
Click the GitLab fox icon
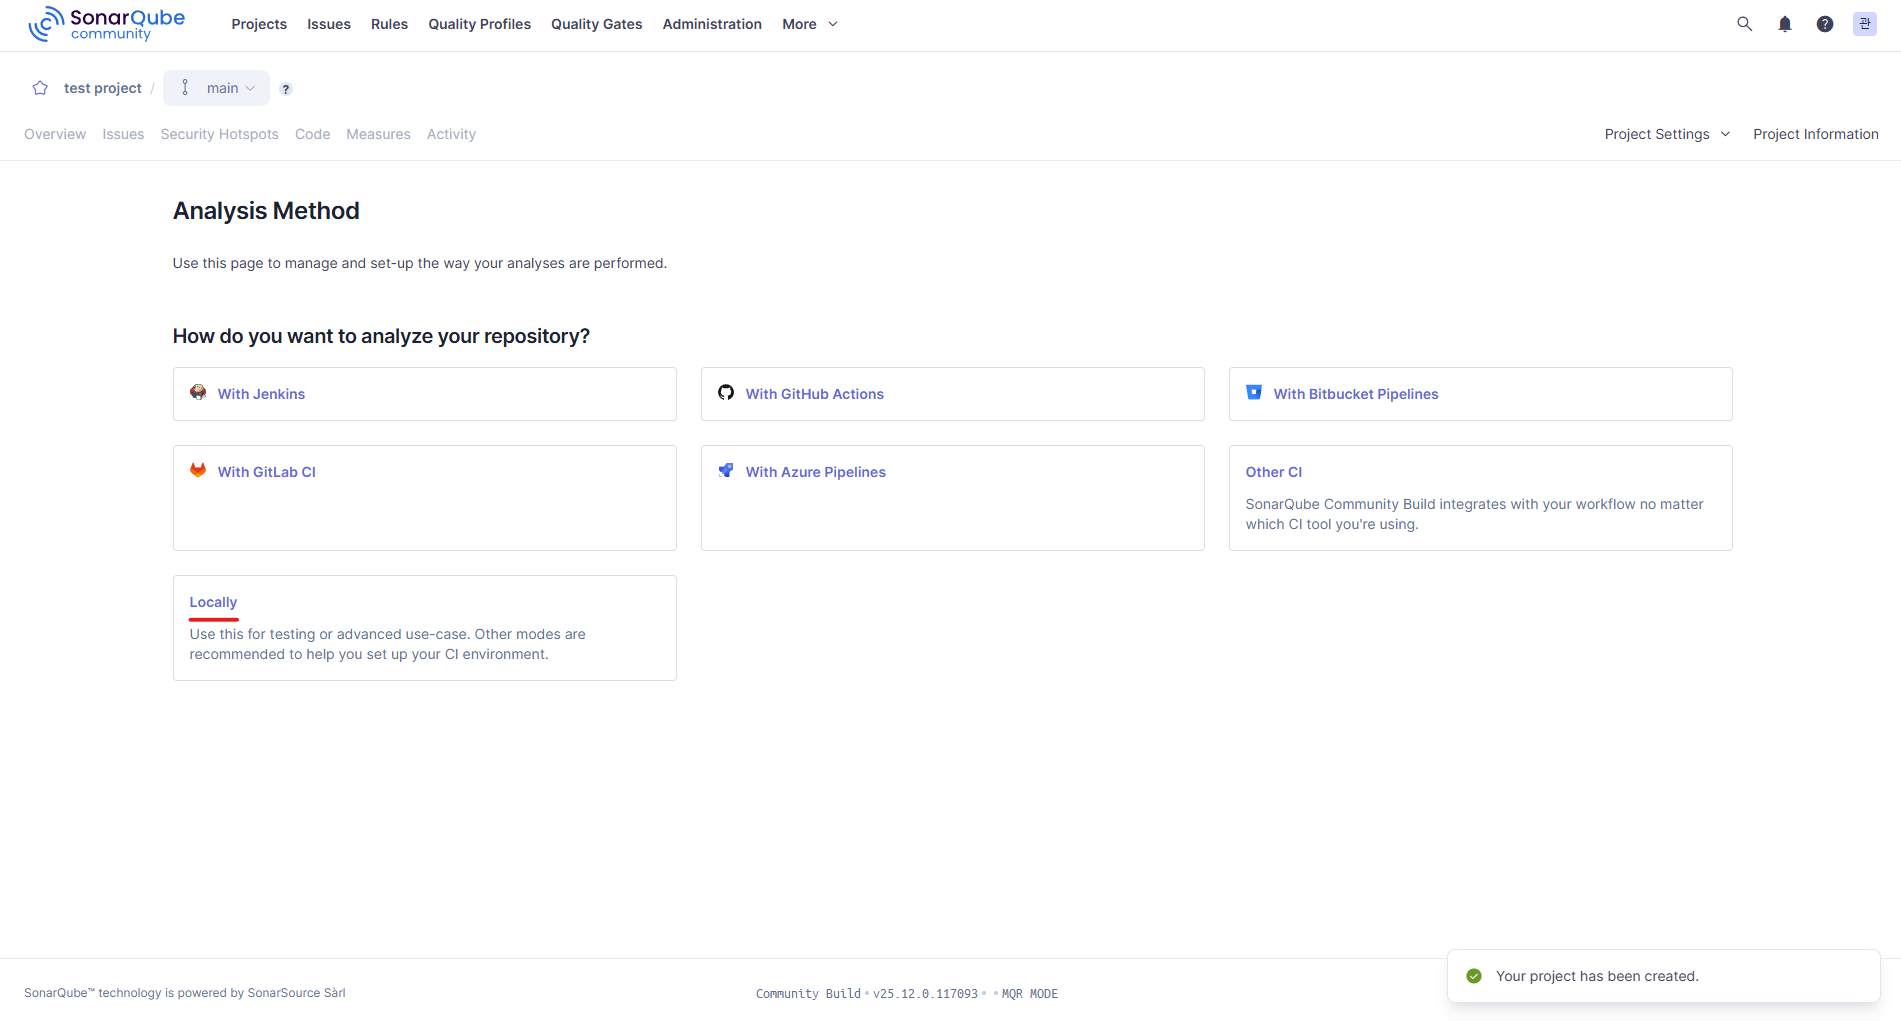tap(198, 470)
